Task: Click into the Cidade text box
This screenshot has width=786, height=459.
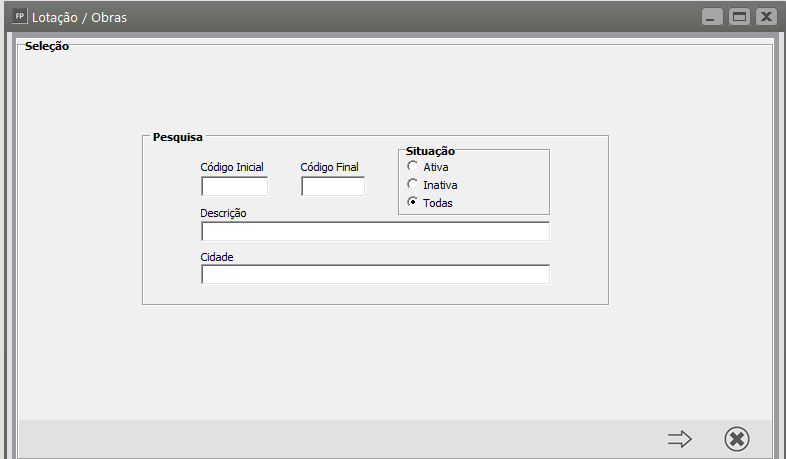Action: [375, 275]
